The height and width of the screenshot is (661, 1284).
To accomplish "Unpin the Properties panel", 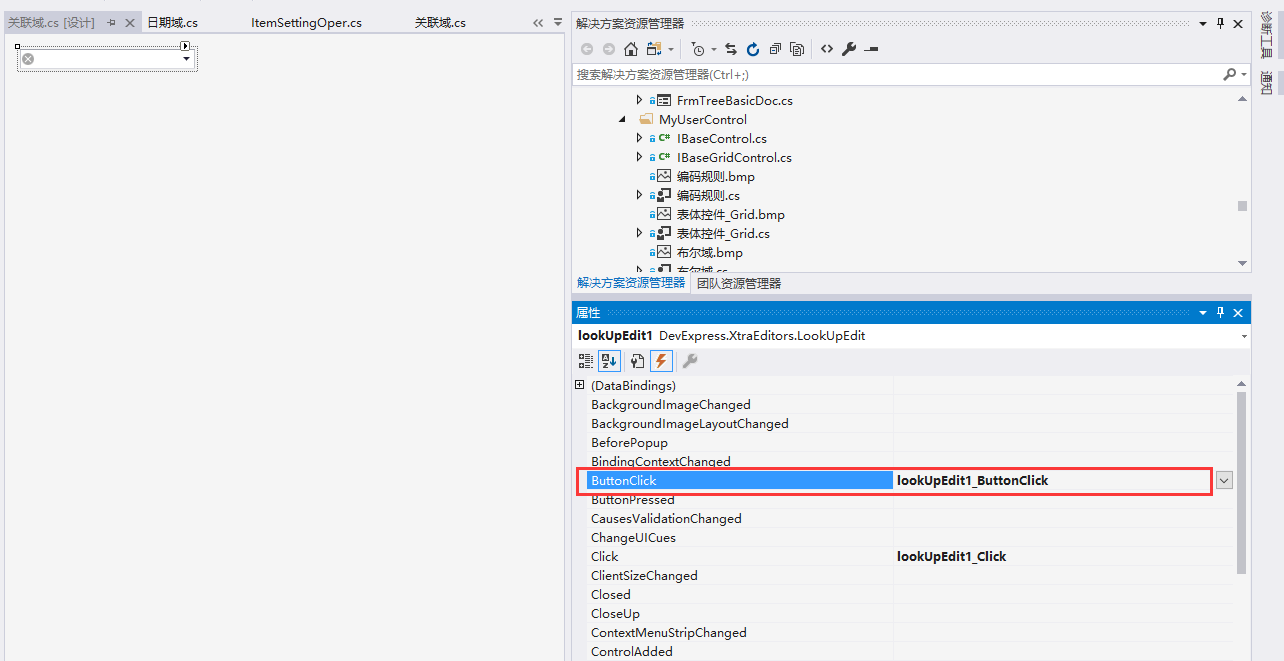I will point(1220,312).
